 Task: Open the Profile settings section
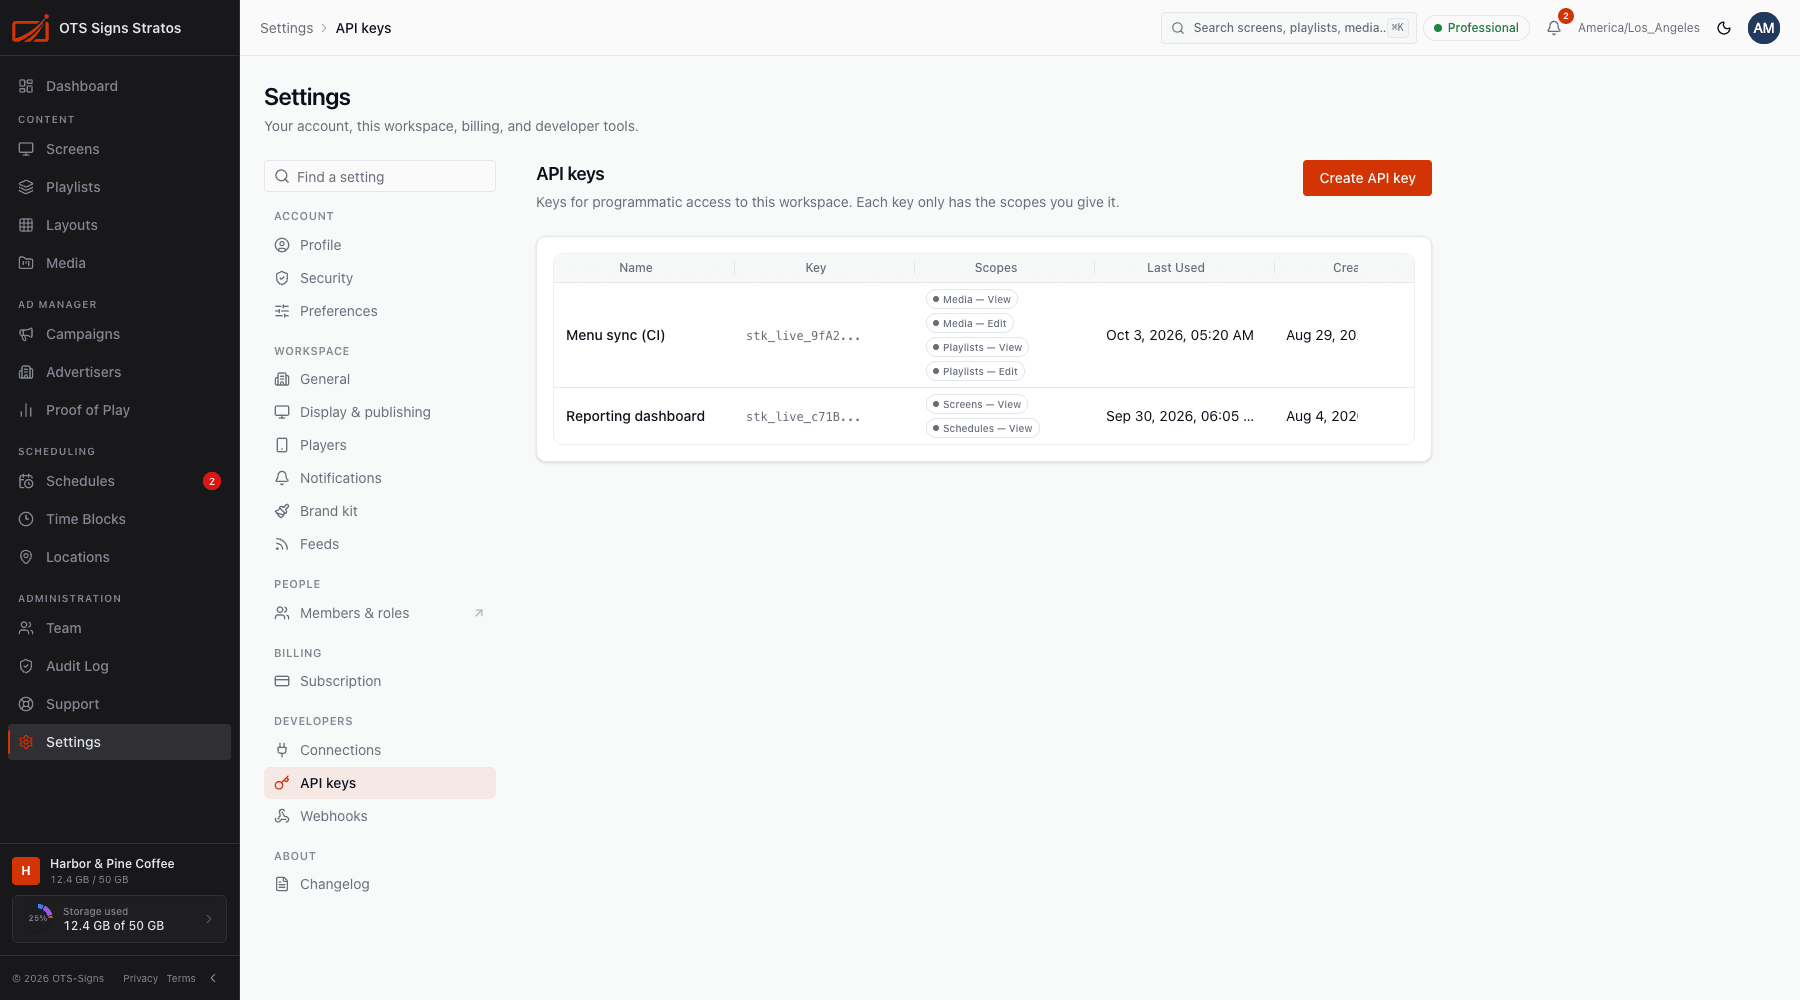pyautogui.click(x=380, y=245)
